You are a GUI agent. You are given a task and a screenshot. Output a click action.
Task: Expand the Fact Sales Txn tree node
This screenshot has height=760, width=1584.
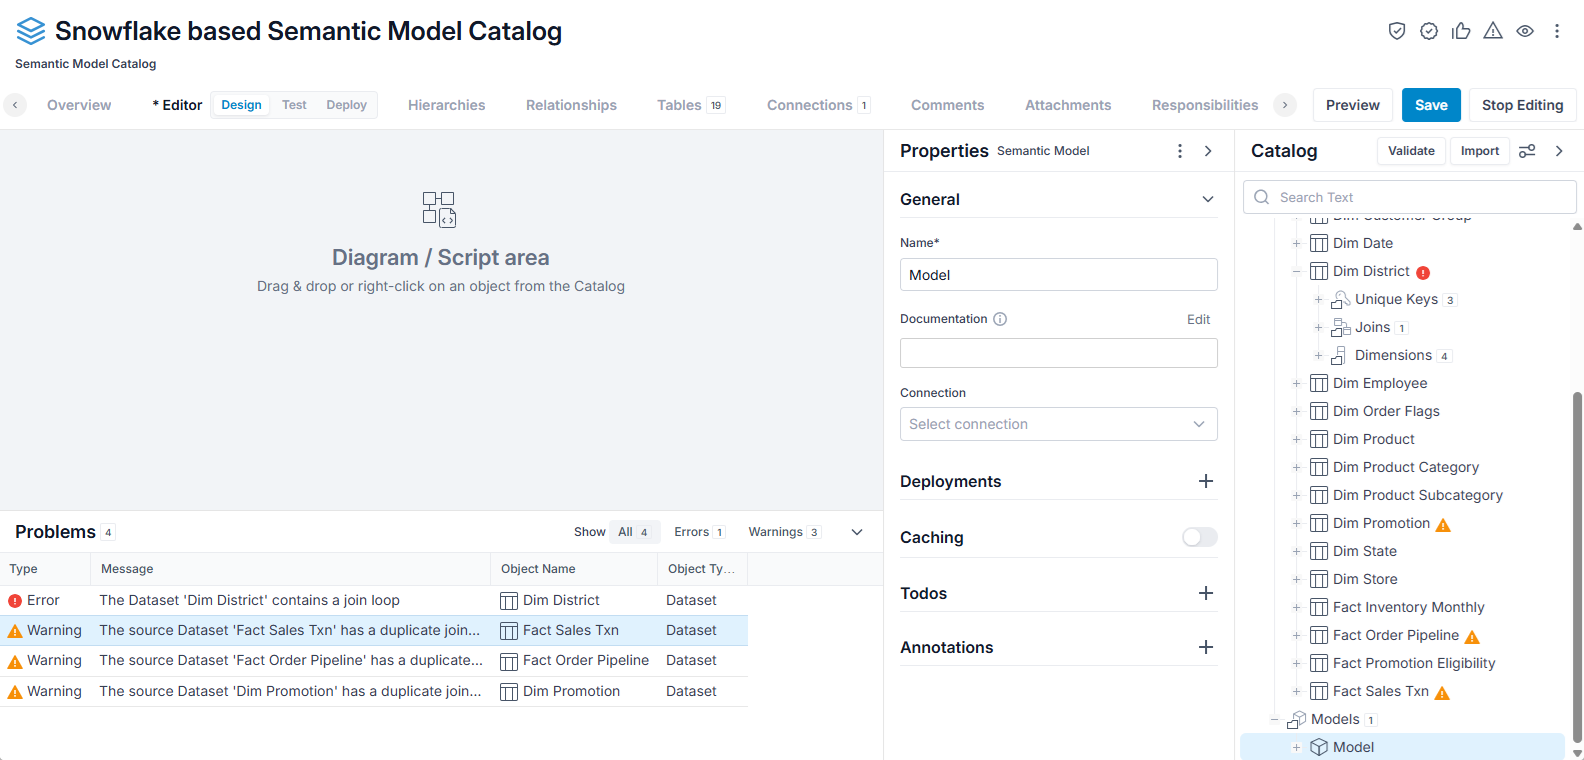pos(1296,691)
